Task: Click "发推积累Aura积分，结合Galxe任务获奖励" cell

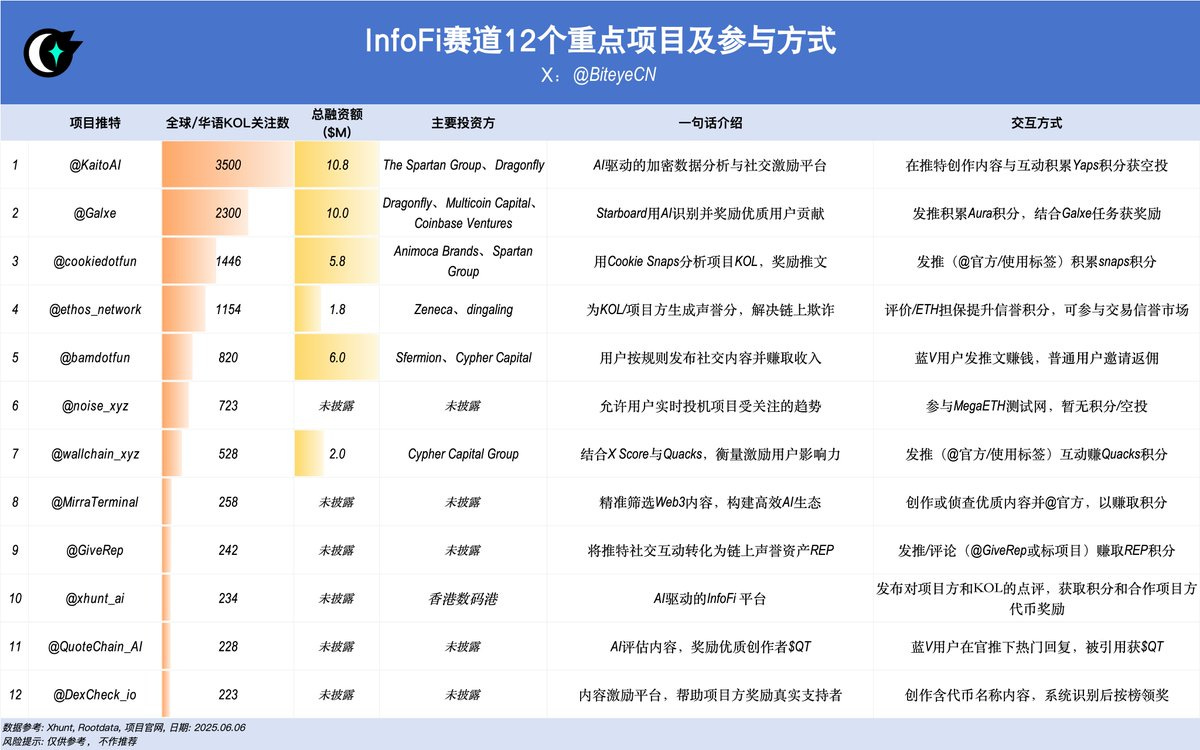Action: coord(1036,213)
